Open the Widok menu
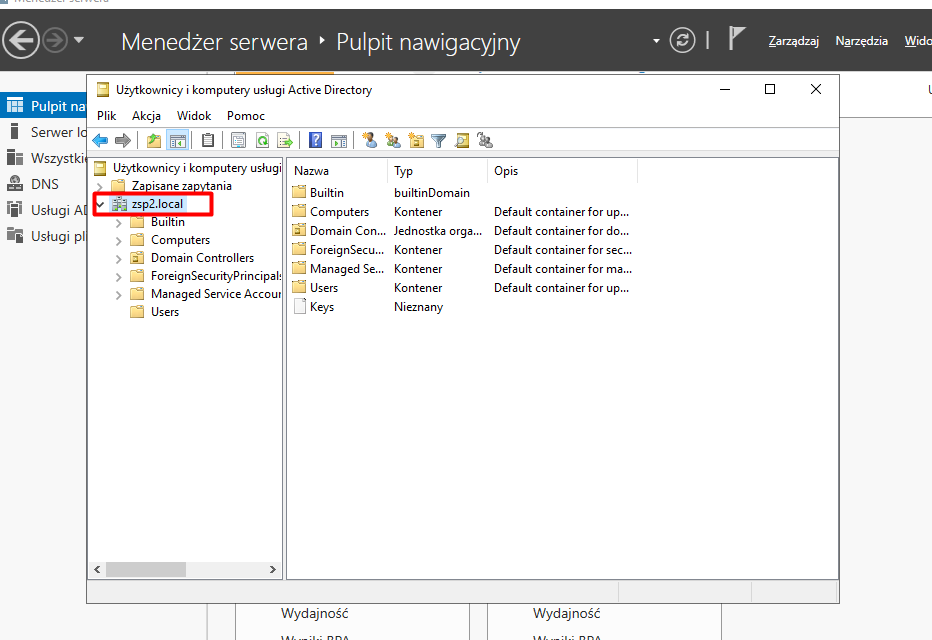The width and height of the screenshot is (932, 640). (x=194, y=116)
